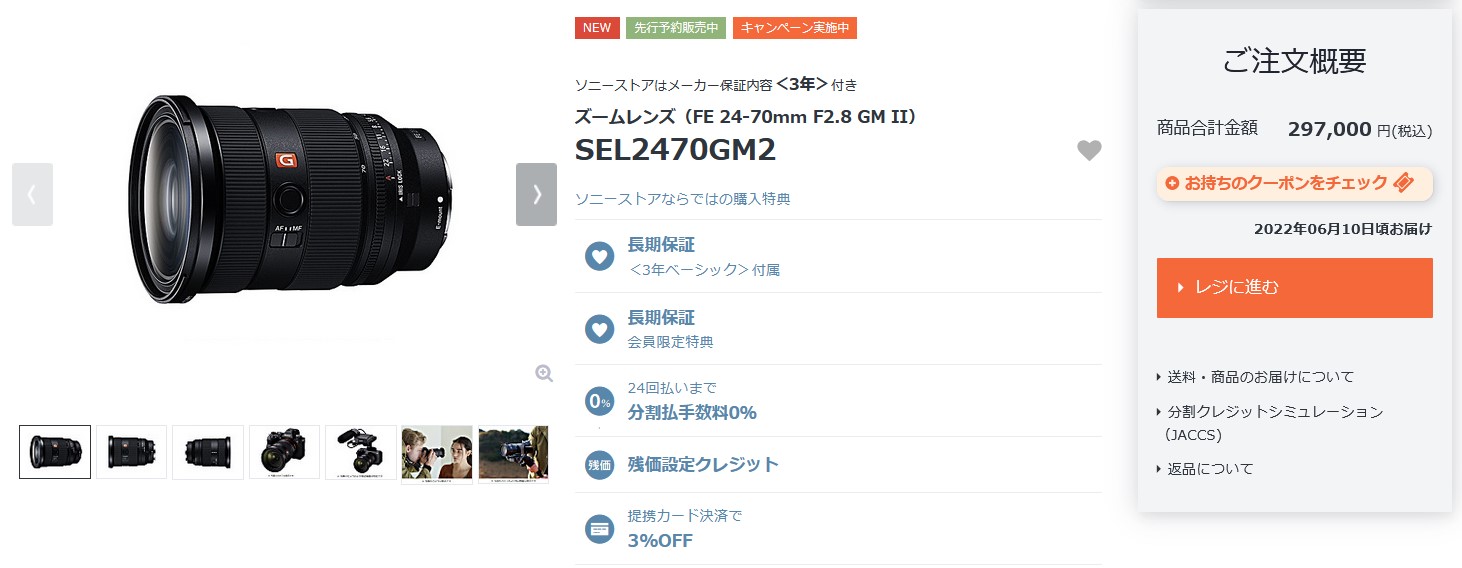Proceed to checkout with レジに進む
The width and height of the screenshot is (1462, 568).
pos(1294,288)
